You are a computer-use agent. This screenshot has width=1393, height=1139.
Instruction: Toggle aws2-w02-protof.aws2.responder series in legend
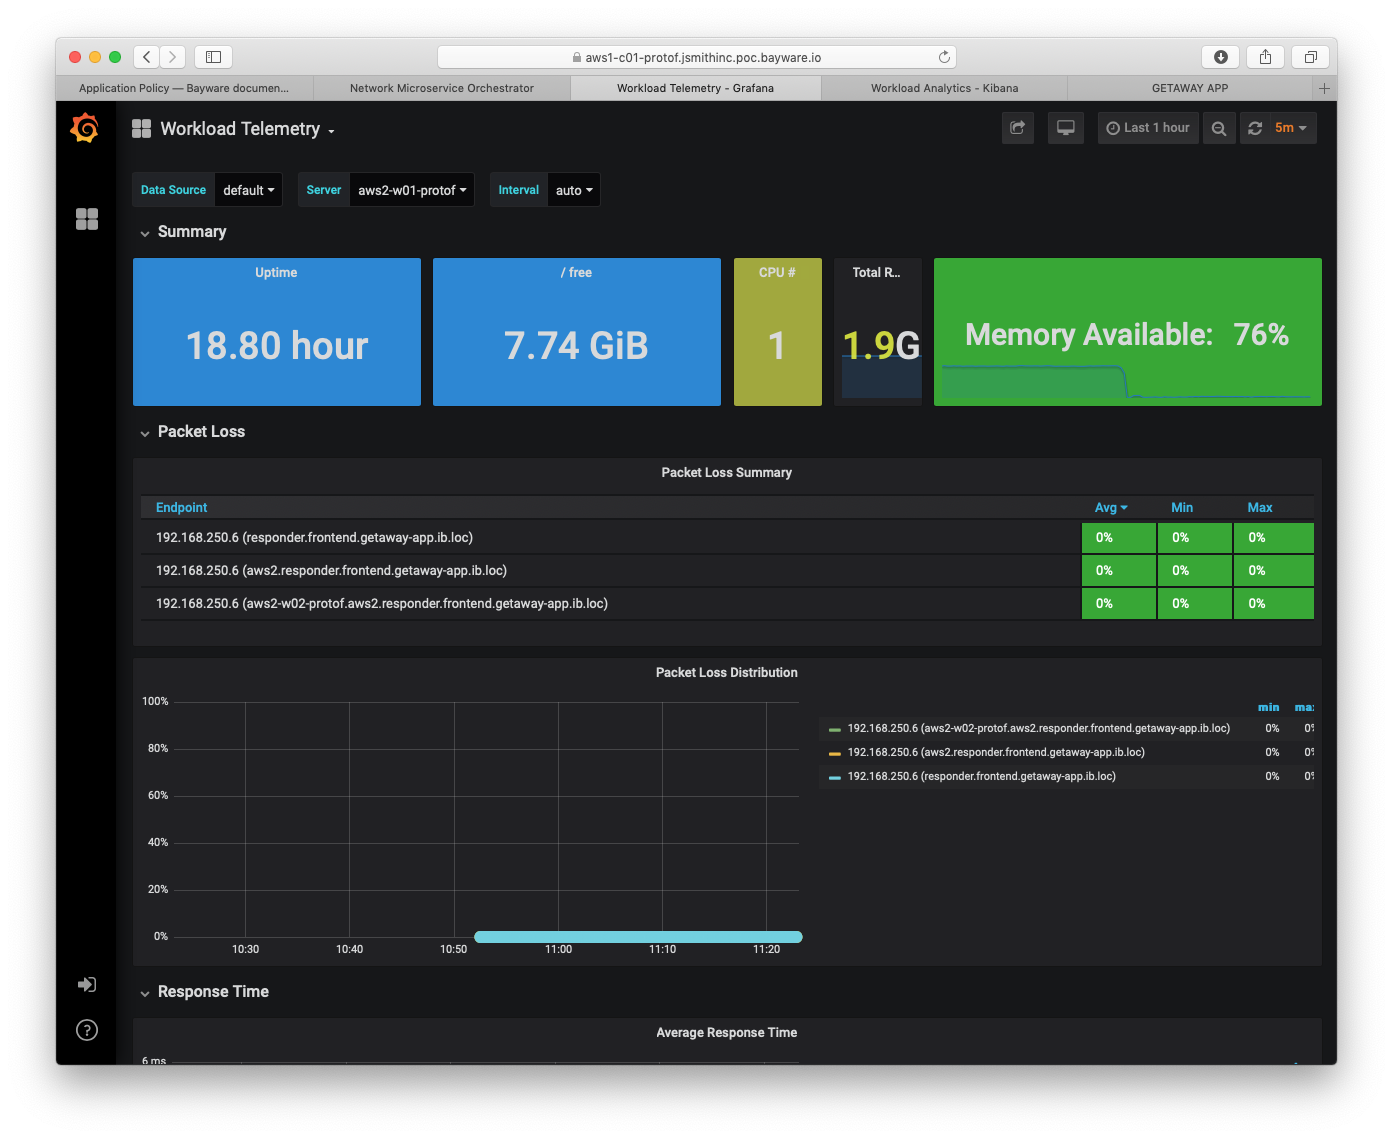click(1039, 729)
